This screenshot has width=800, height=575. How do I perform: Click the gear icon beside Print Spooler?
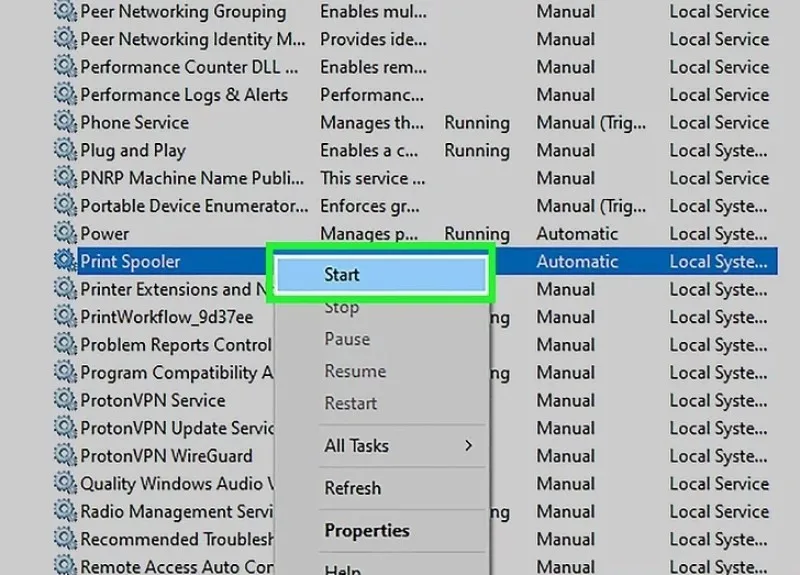(65, 261)
